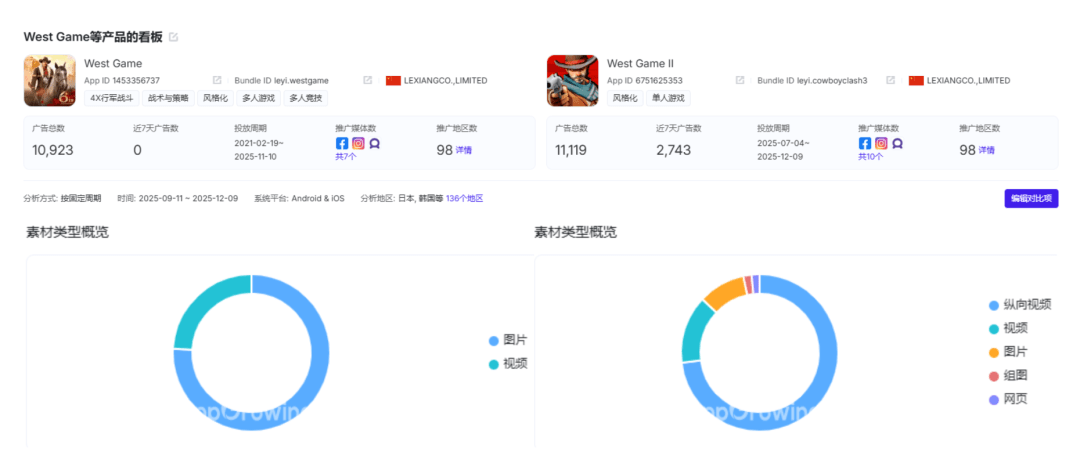The image size is (1080, 470).
Task: Click the edit icon beside the dashboard title
Action: [x=174, y=37]
